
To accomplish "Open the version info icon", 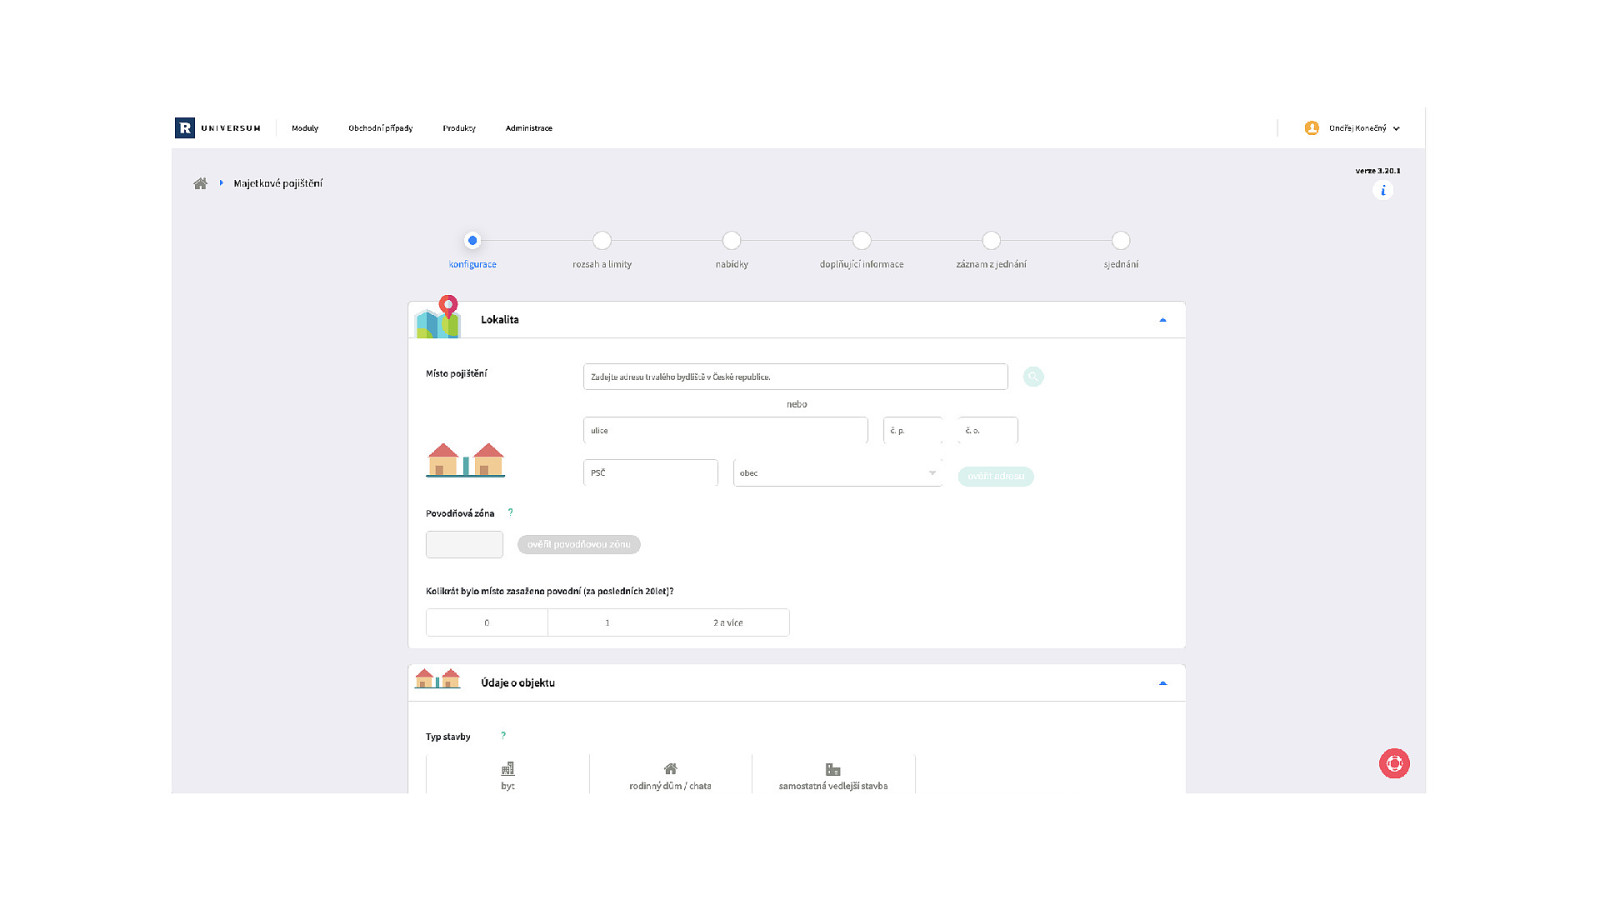I will coord(1383,191).
